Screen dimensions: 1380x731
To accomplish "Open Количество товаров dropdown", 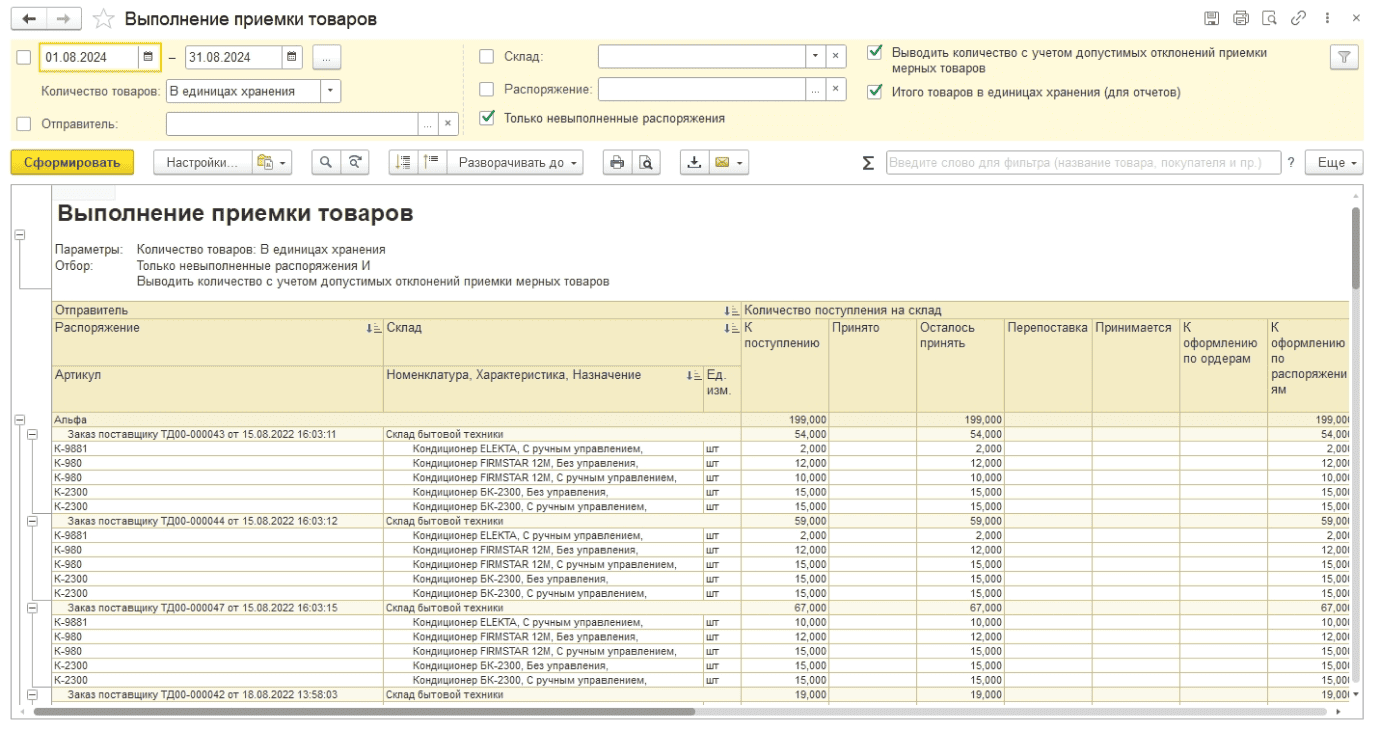I will coord(330,91).
